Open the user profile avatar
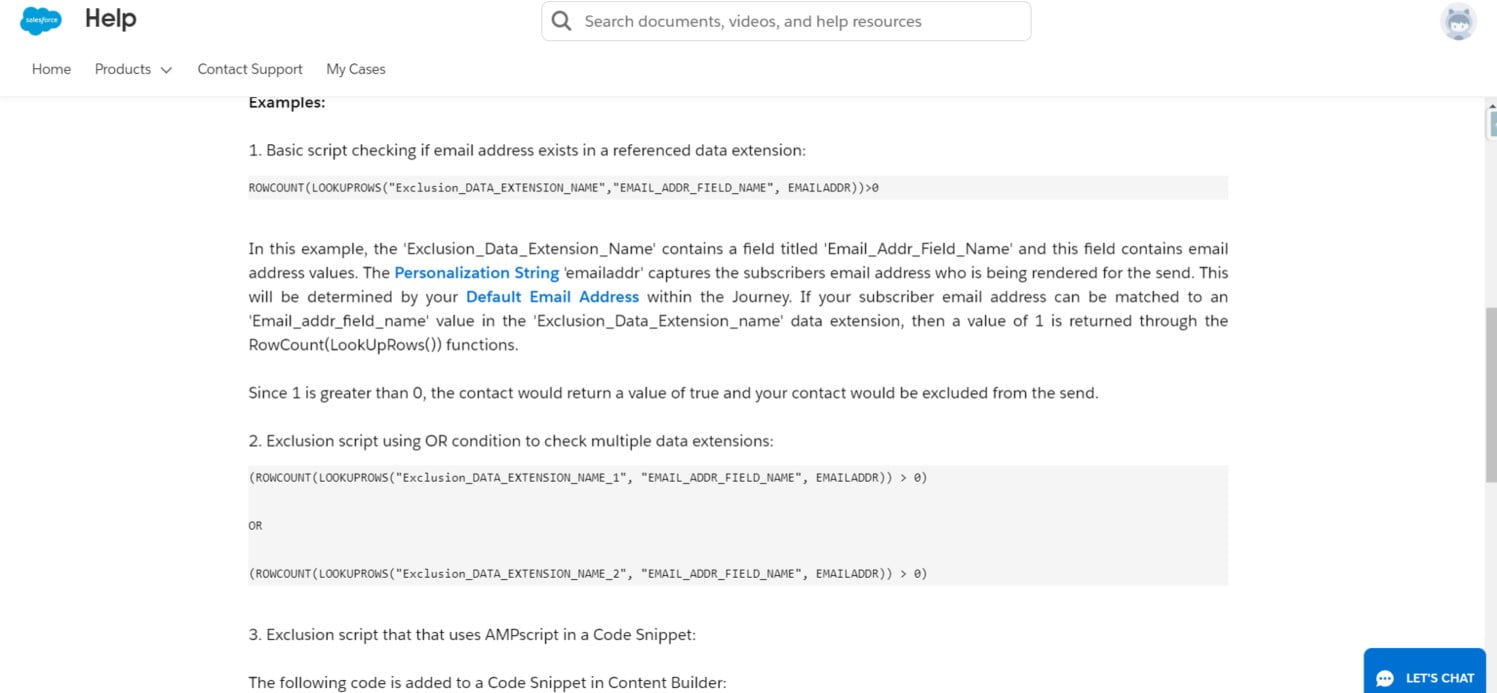 tap(1458, 21)
